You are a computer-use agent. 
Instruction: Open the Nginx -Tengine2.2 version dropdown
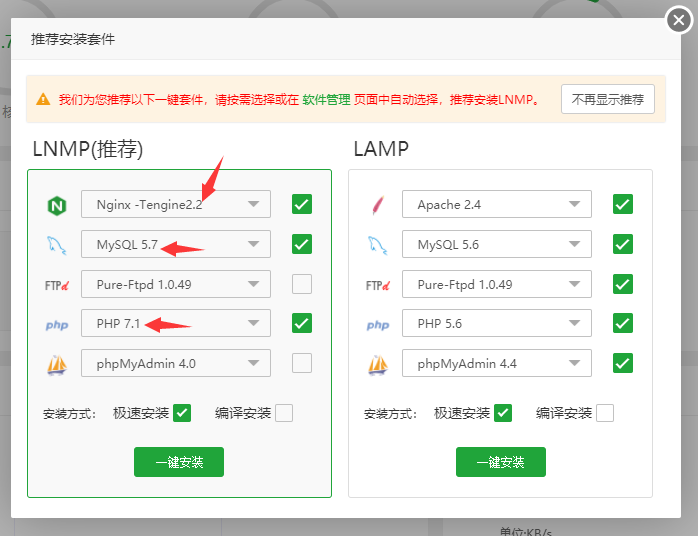176,205
